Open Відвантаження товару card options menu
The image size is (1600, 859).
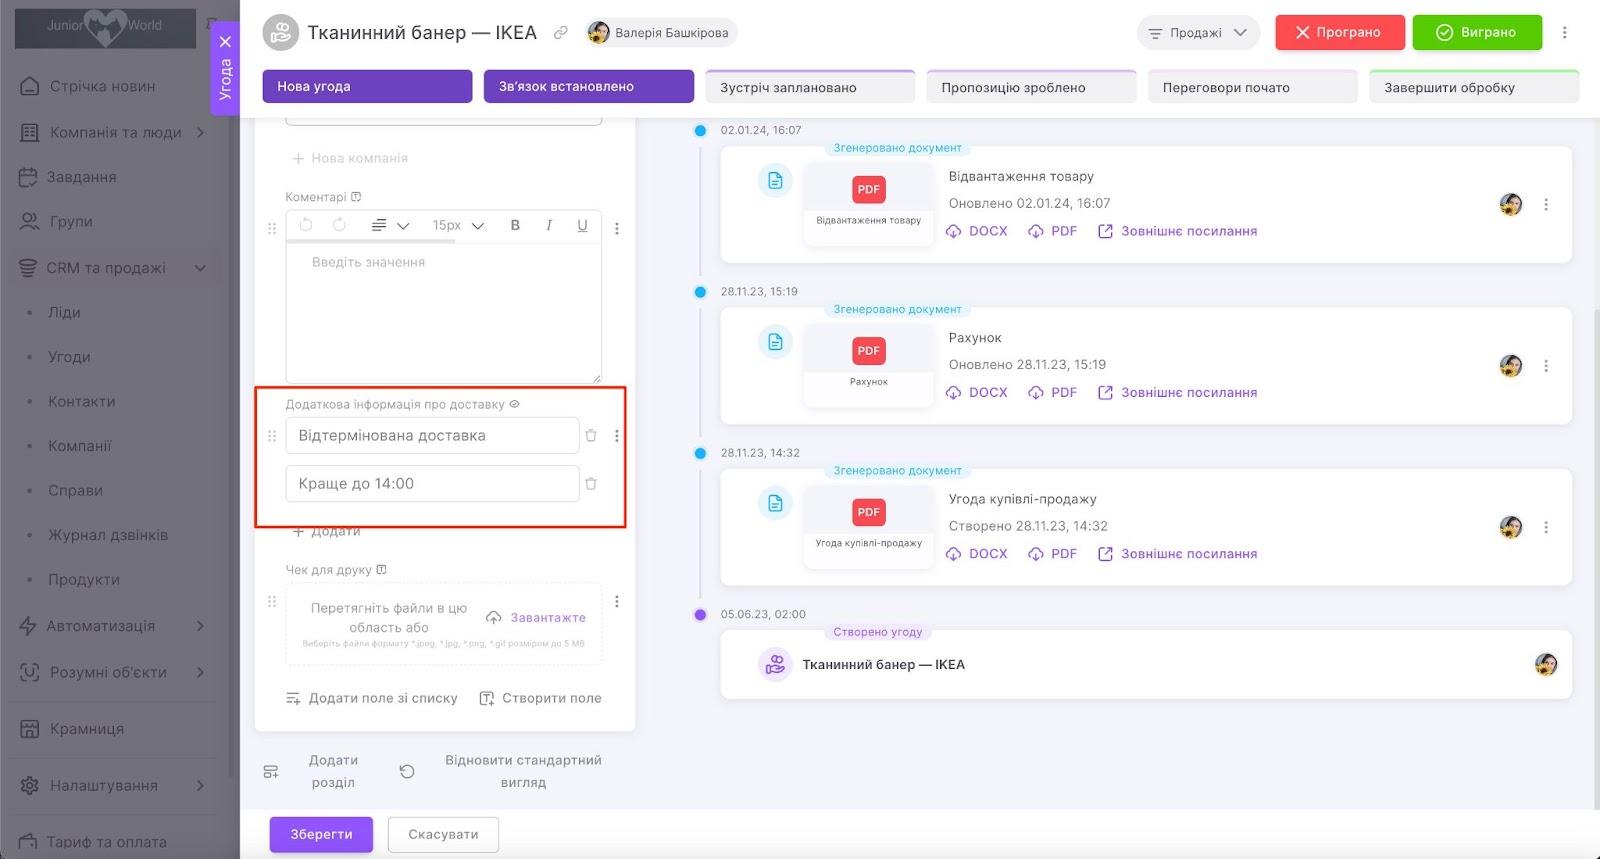(1546, 204)
